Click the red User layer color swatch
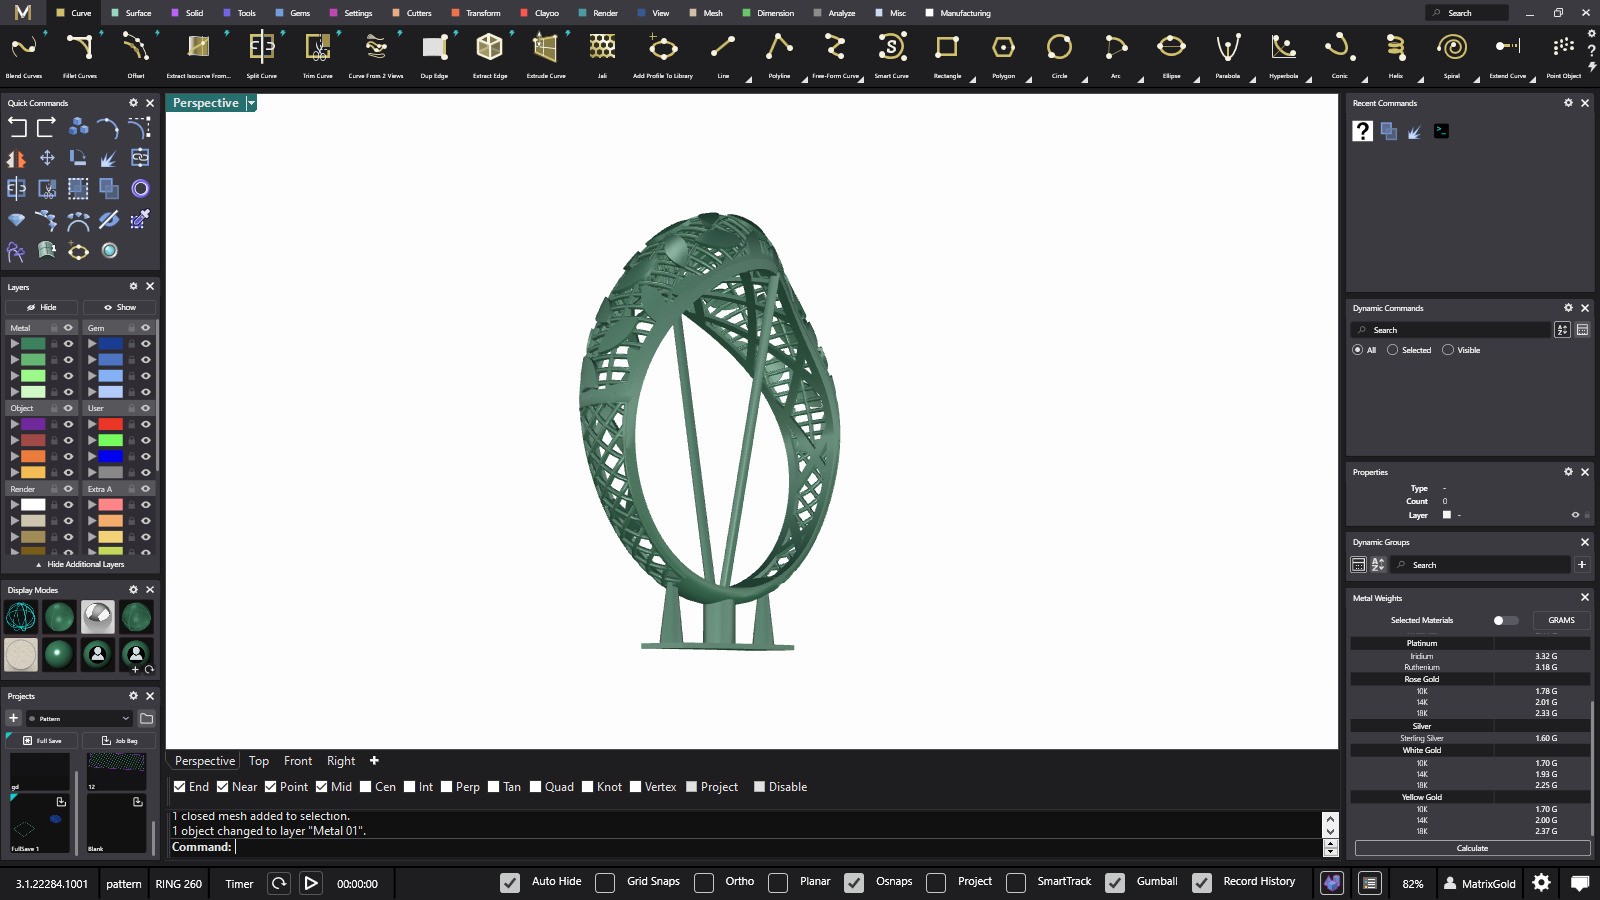This screenshot has width=1600, height=900. (x=111, y=424)
